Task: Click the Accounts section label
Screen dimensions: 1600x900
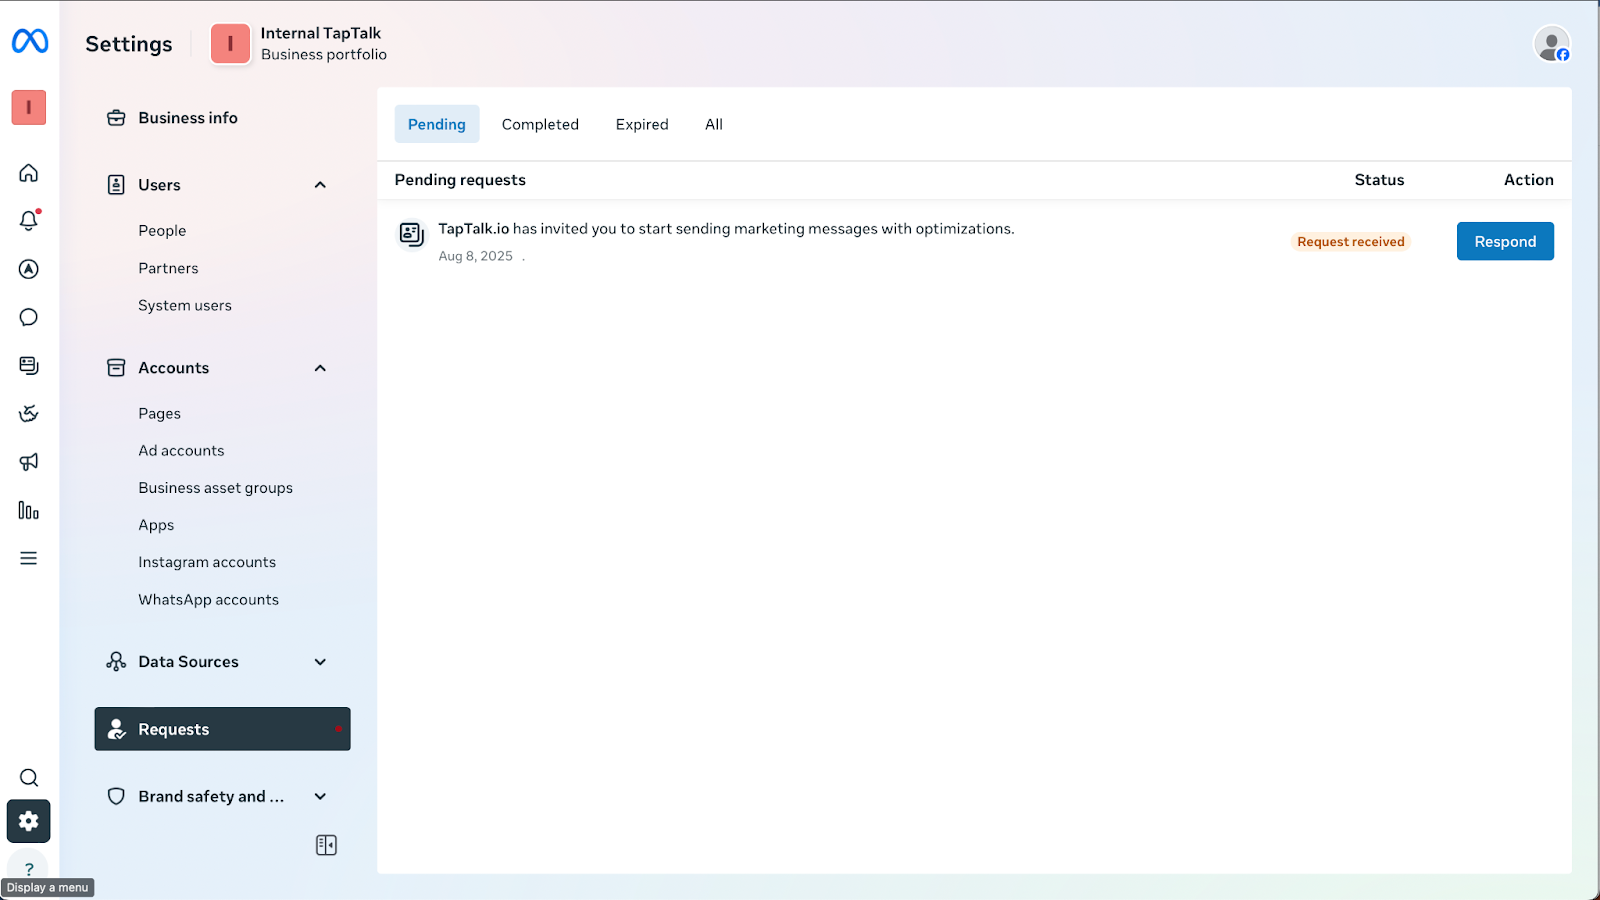Action: point(174,368)
